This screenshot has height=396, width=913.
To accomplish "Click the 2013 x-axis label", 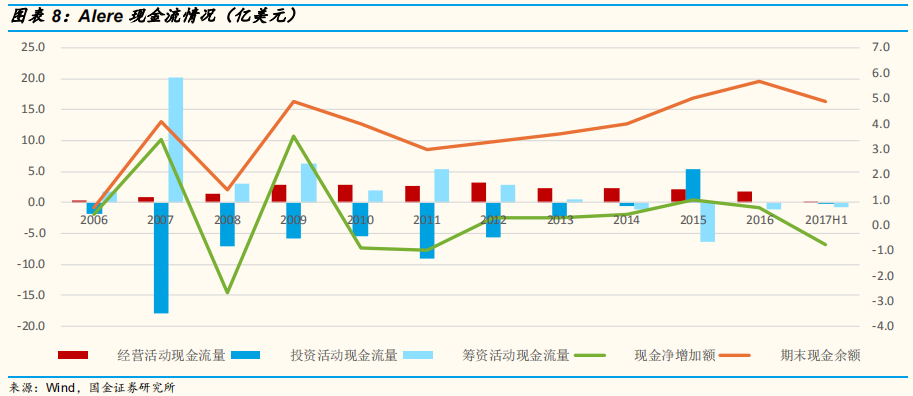I will [560, 220].
